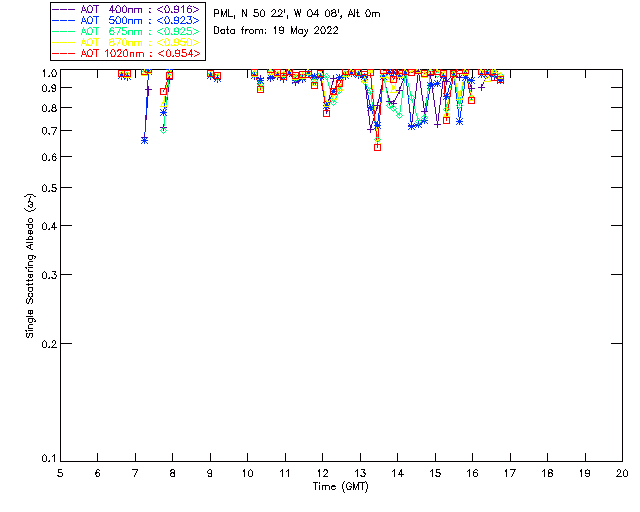Click the AOT 1020nm legend entry
640x512 pixels.
(x=126, y=53)
